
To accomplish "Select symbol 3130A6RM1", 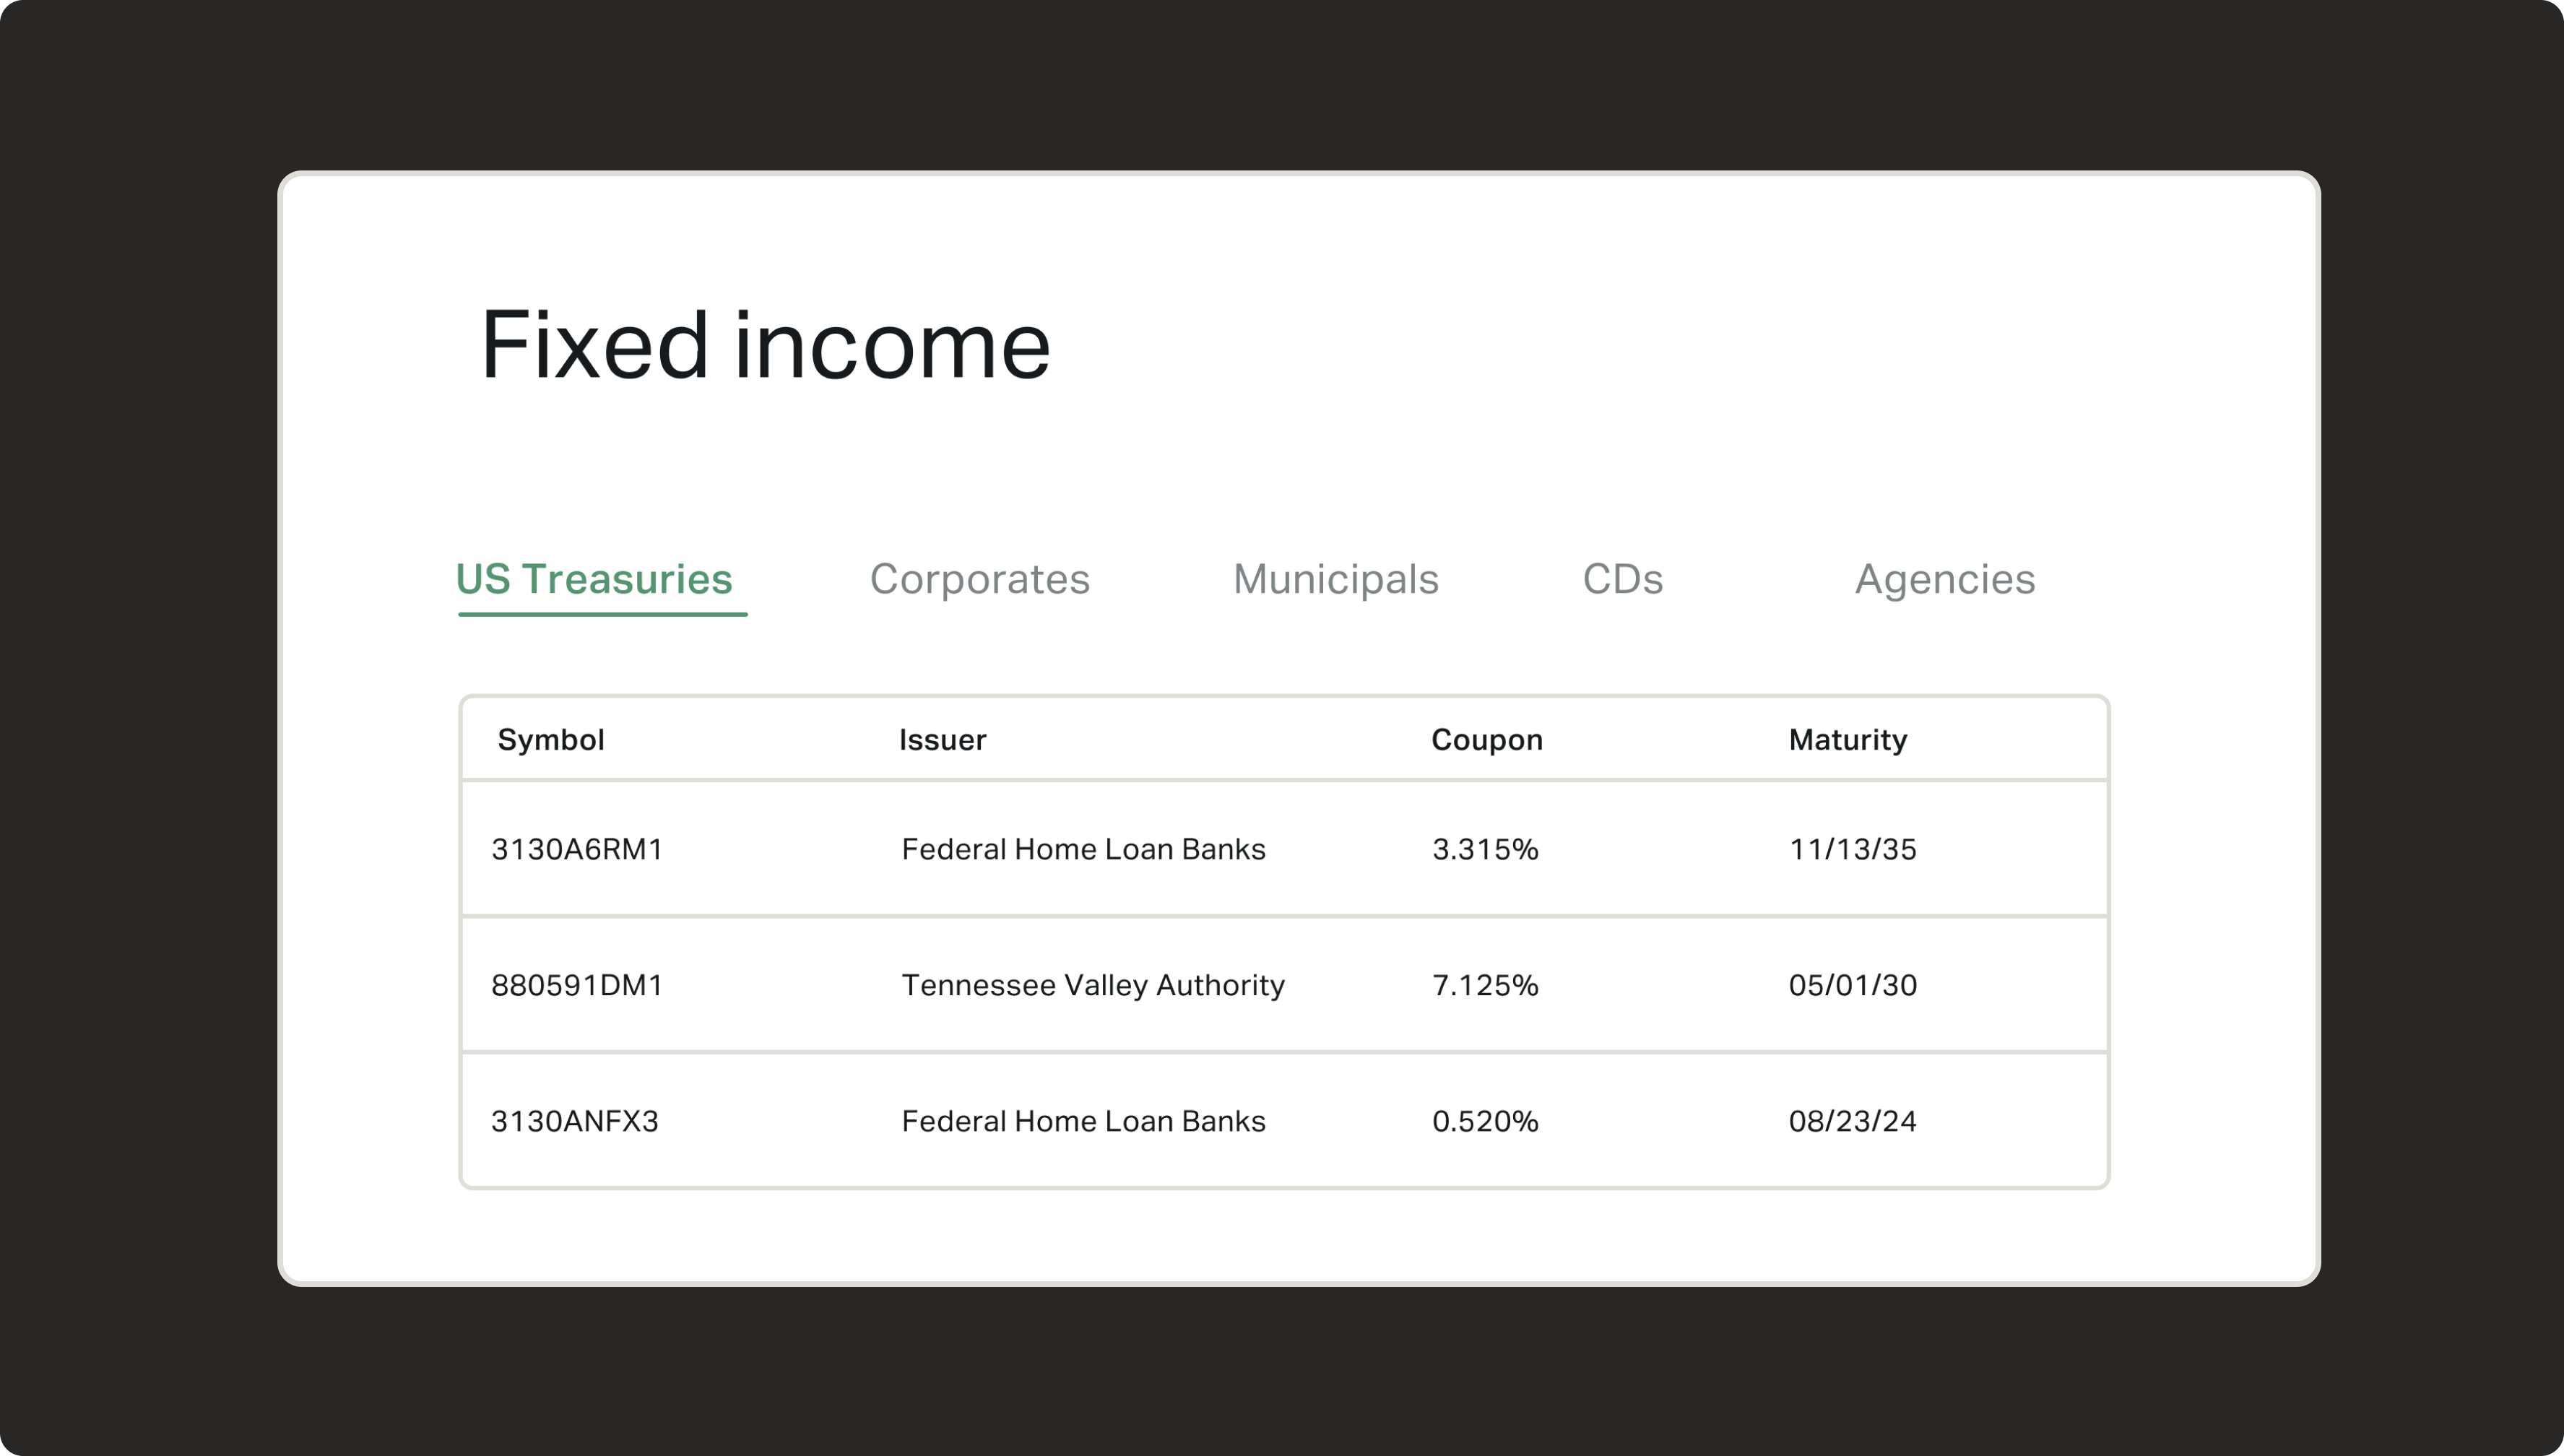I will 577,849.
